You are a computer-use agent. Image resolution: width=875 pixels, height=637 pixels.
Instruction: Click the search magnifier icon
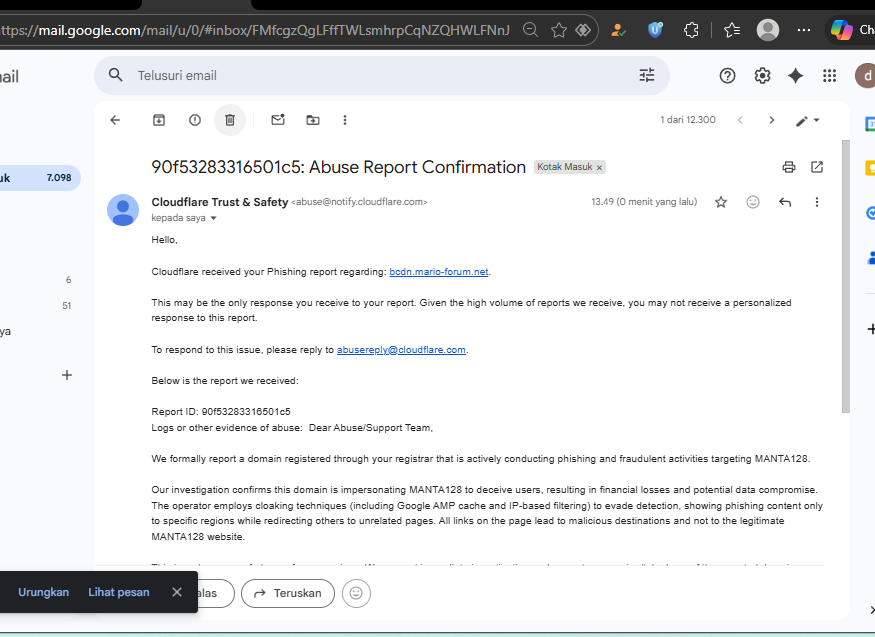[x=116, y=75]
